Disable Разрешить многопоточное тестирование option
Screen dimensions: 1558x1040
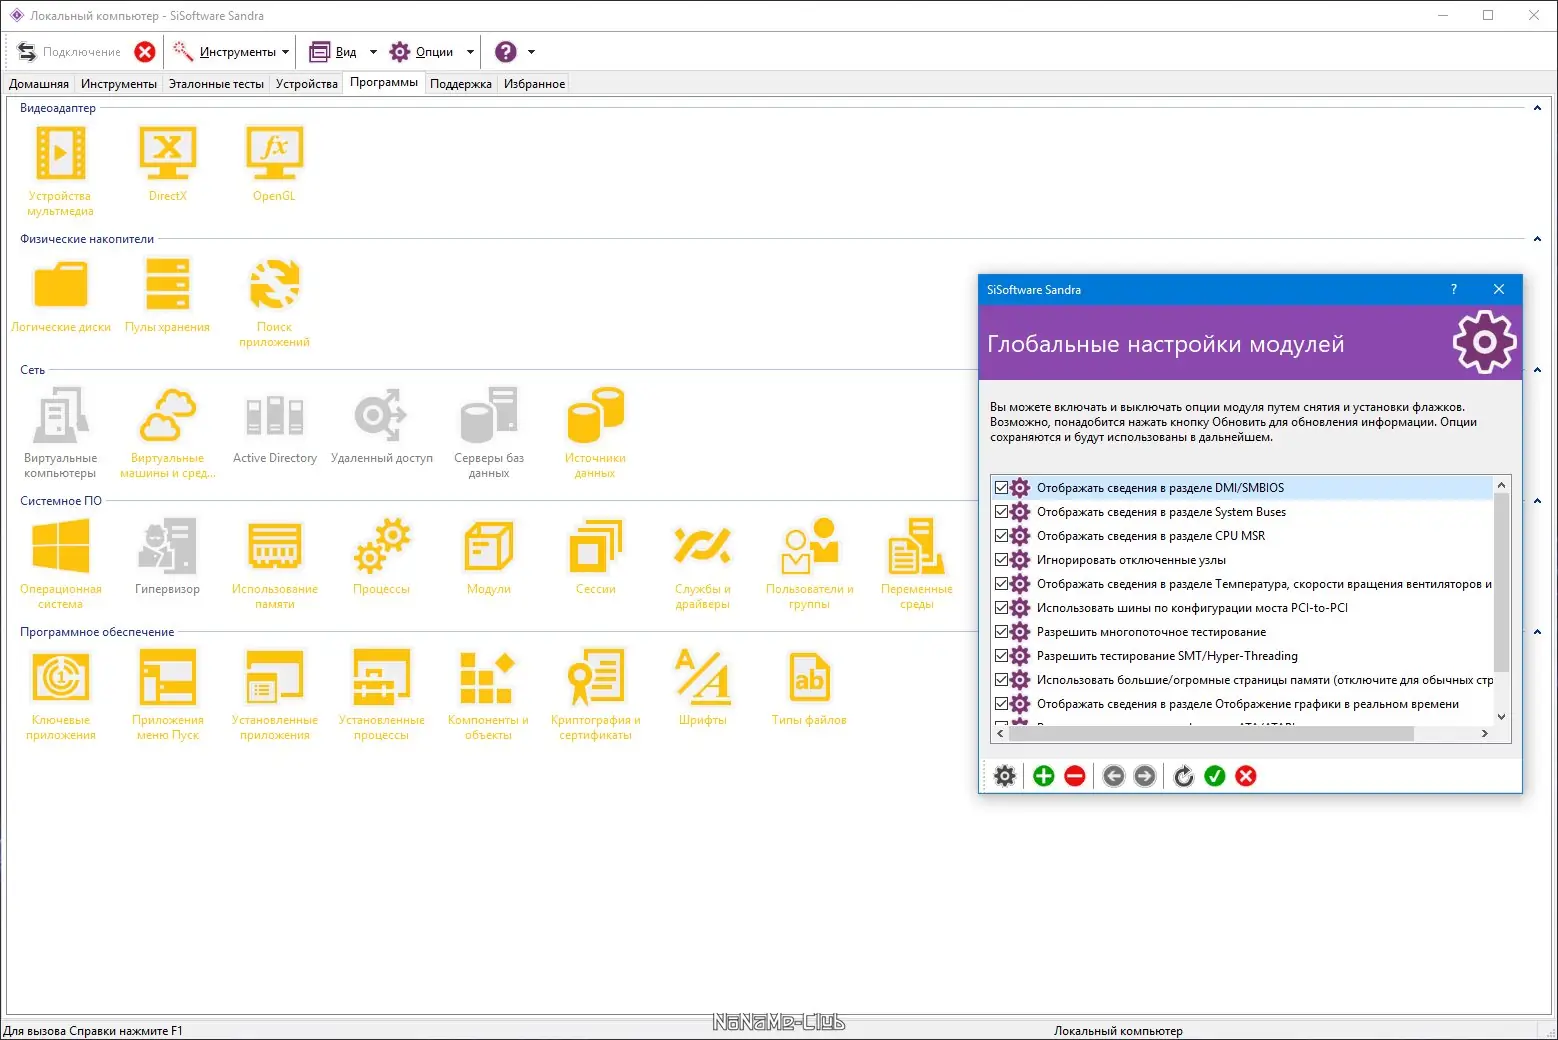pyautogui.click(x=1001, y=631)
